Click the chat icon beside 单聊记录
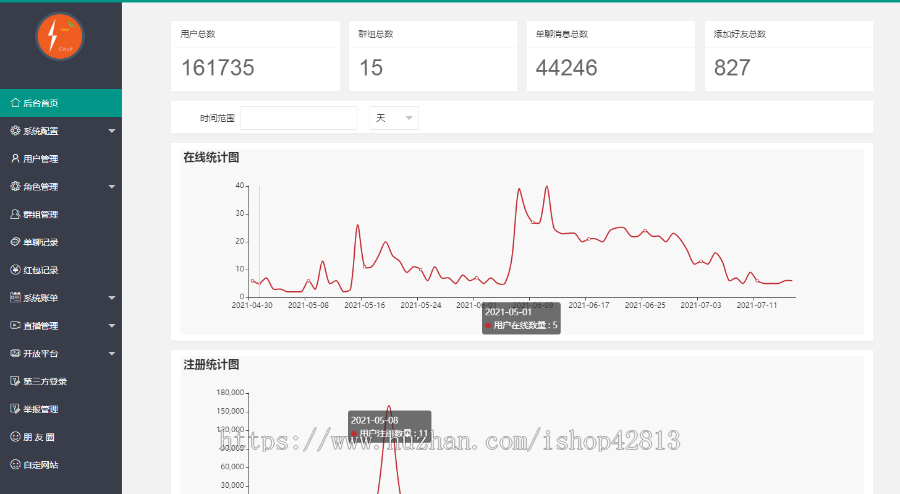The width and height of the screenshot is (900, 494). point(15,242)
